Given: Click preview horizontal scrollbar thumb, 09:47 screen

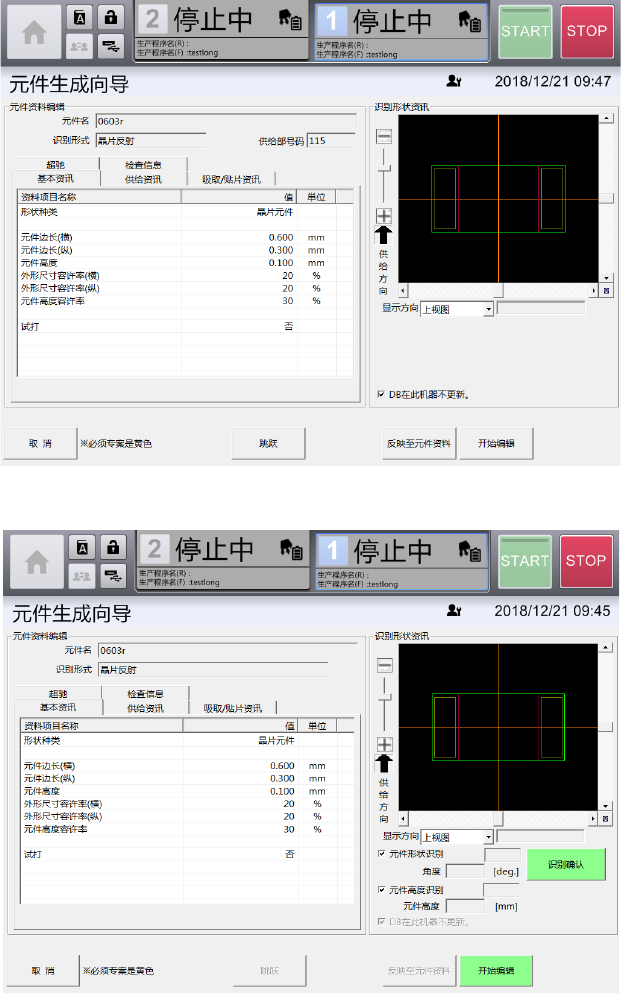Looking at the screenshot, I should click(499, 291).
